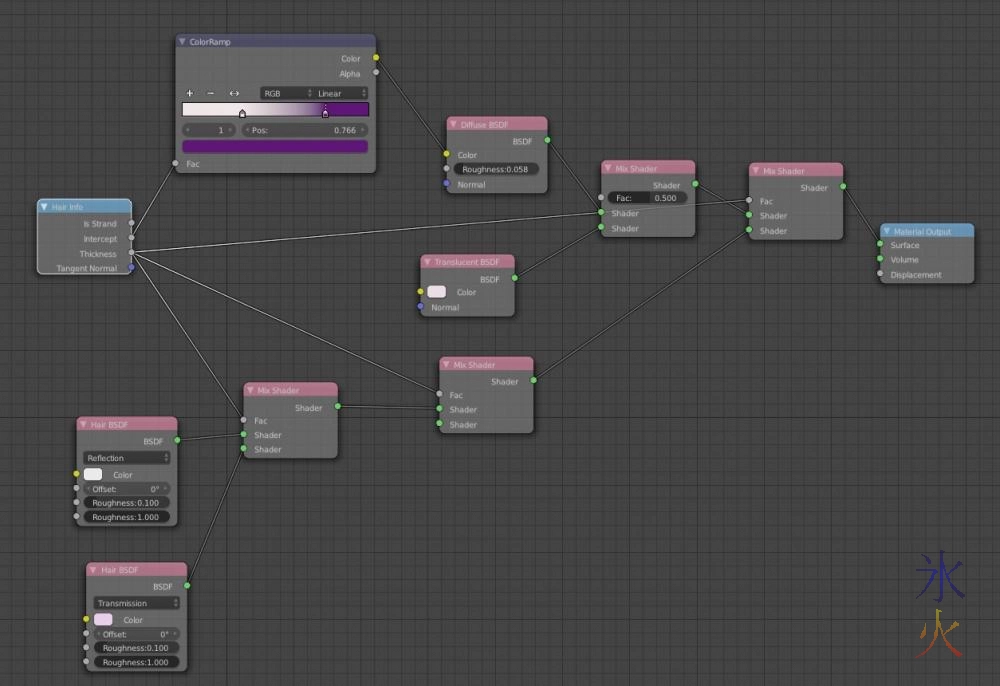The image size is (1000, 686).
Task: Open the Linear interpolation dropdown
Action: [342, 93]
